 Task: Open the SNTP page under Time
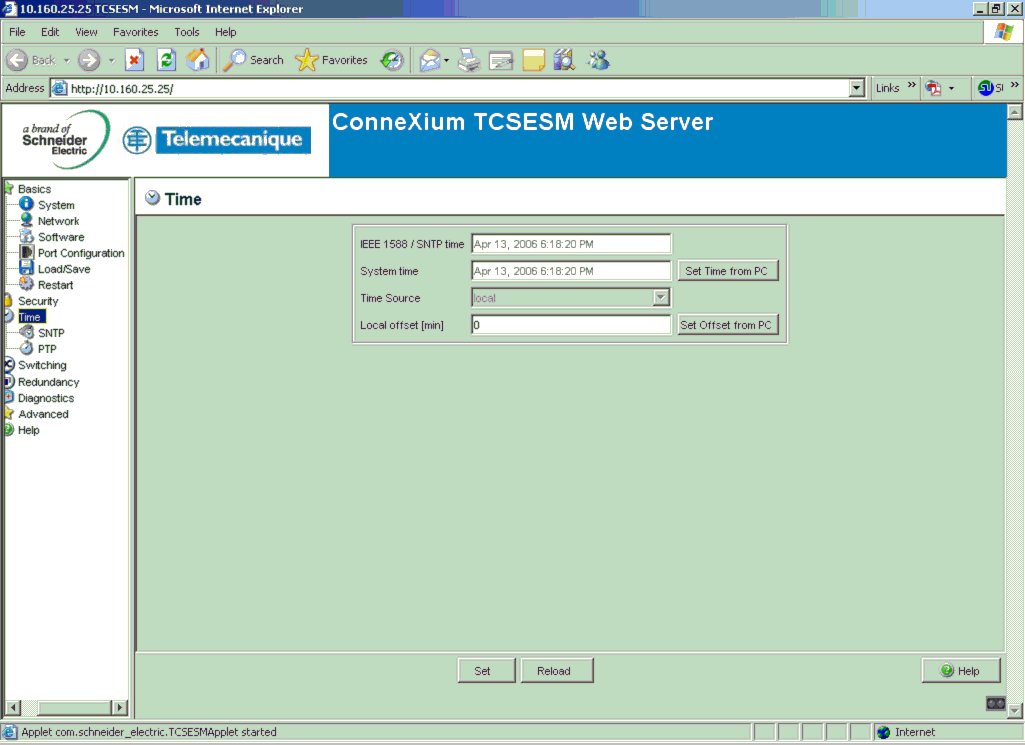tap(51, 333)
